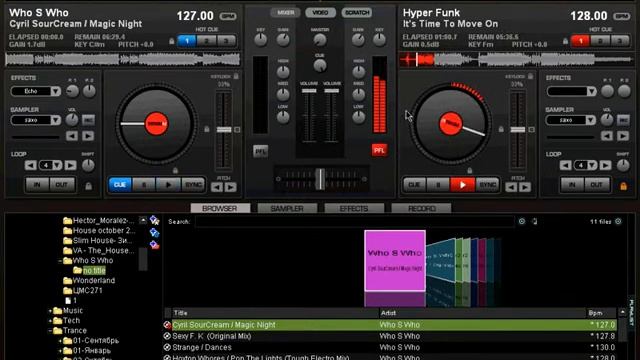Click the right deck SYNC button
Viewport: 640px width, 360px height.
pyautogui.click(x=487, y=185)
